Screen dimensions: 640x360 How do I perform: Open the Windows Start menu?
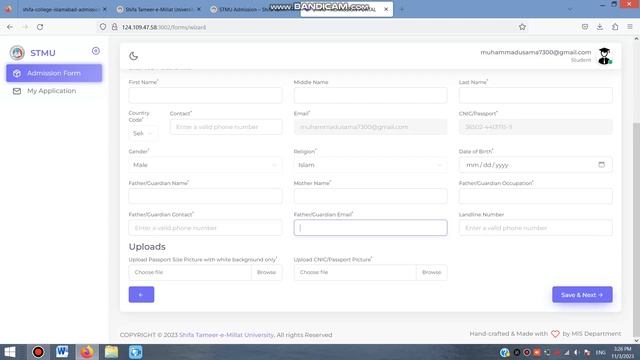point(10,352)
